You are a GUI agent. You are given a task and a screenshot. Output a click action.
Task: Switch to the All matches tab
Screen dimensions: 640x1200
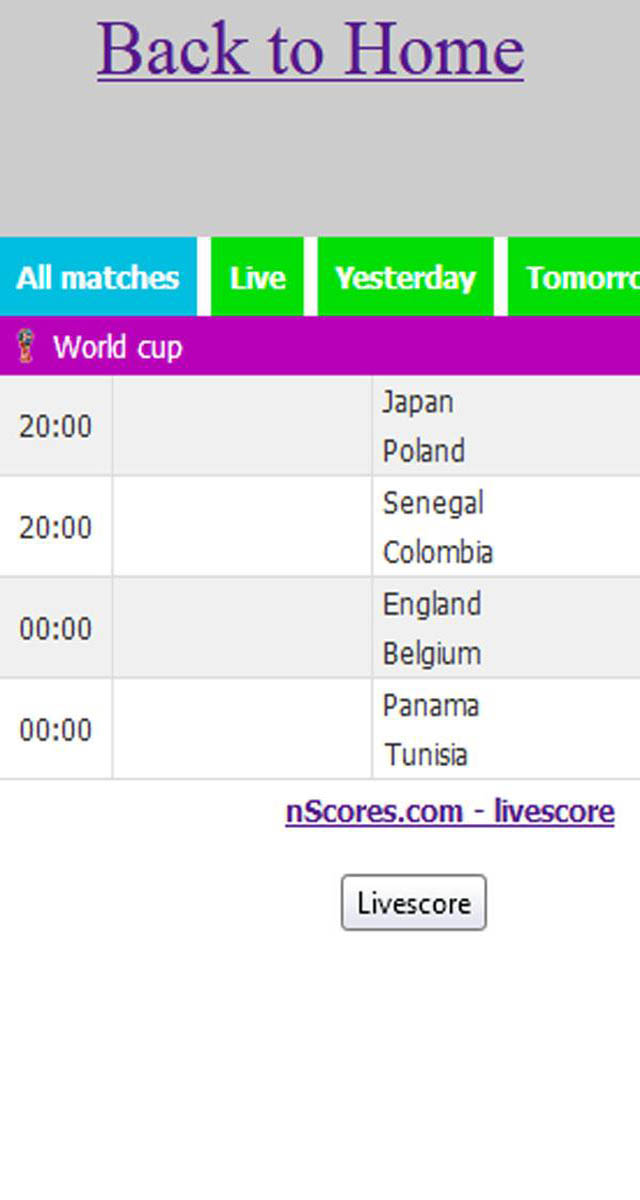[x=98, y=277]
